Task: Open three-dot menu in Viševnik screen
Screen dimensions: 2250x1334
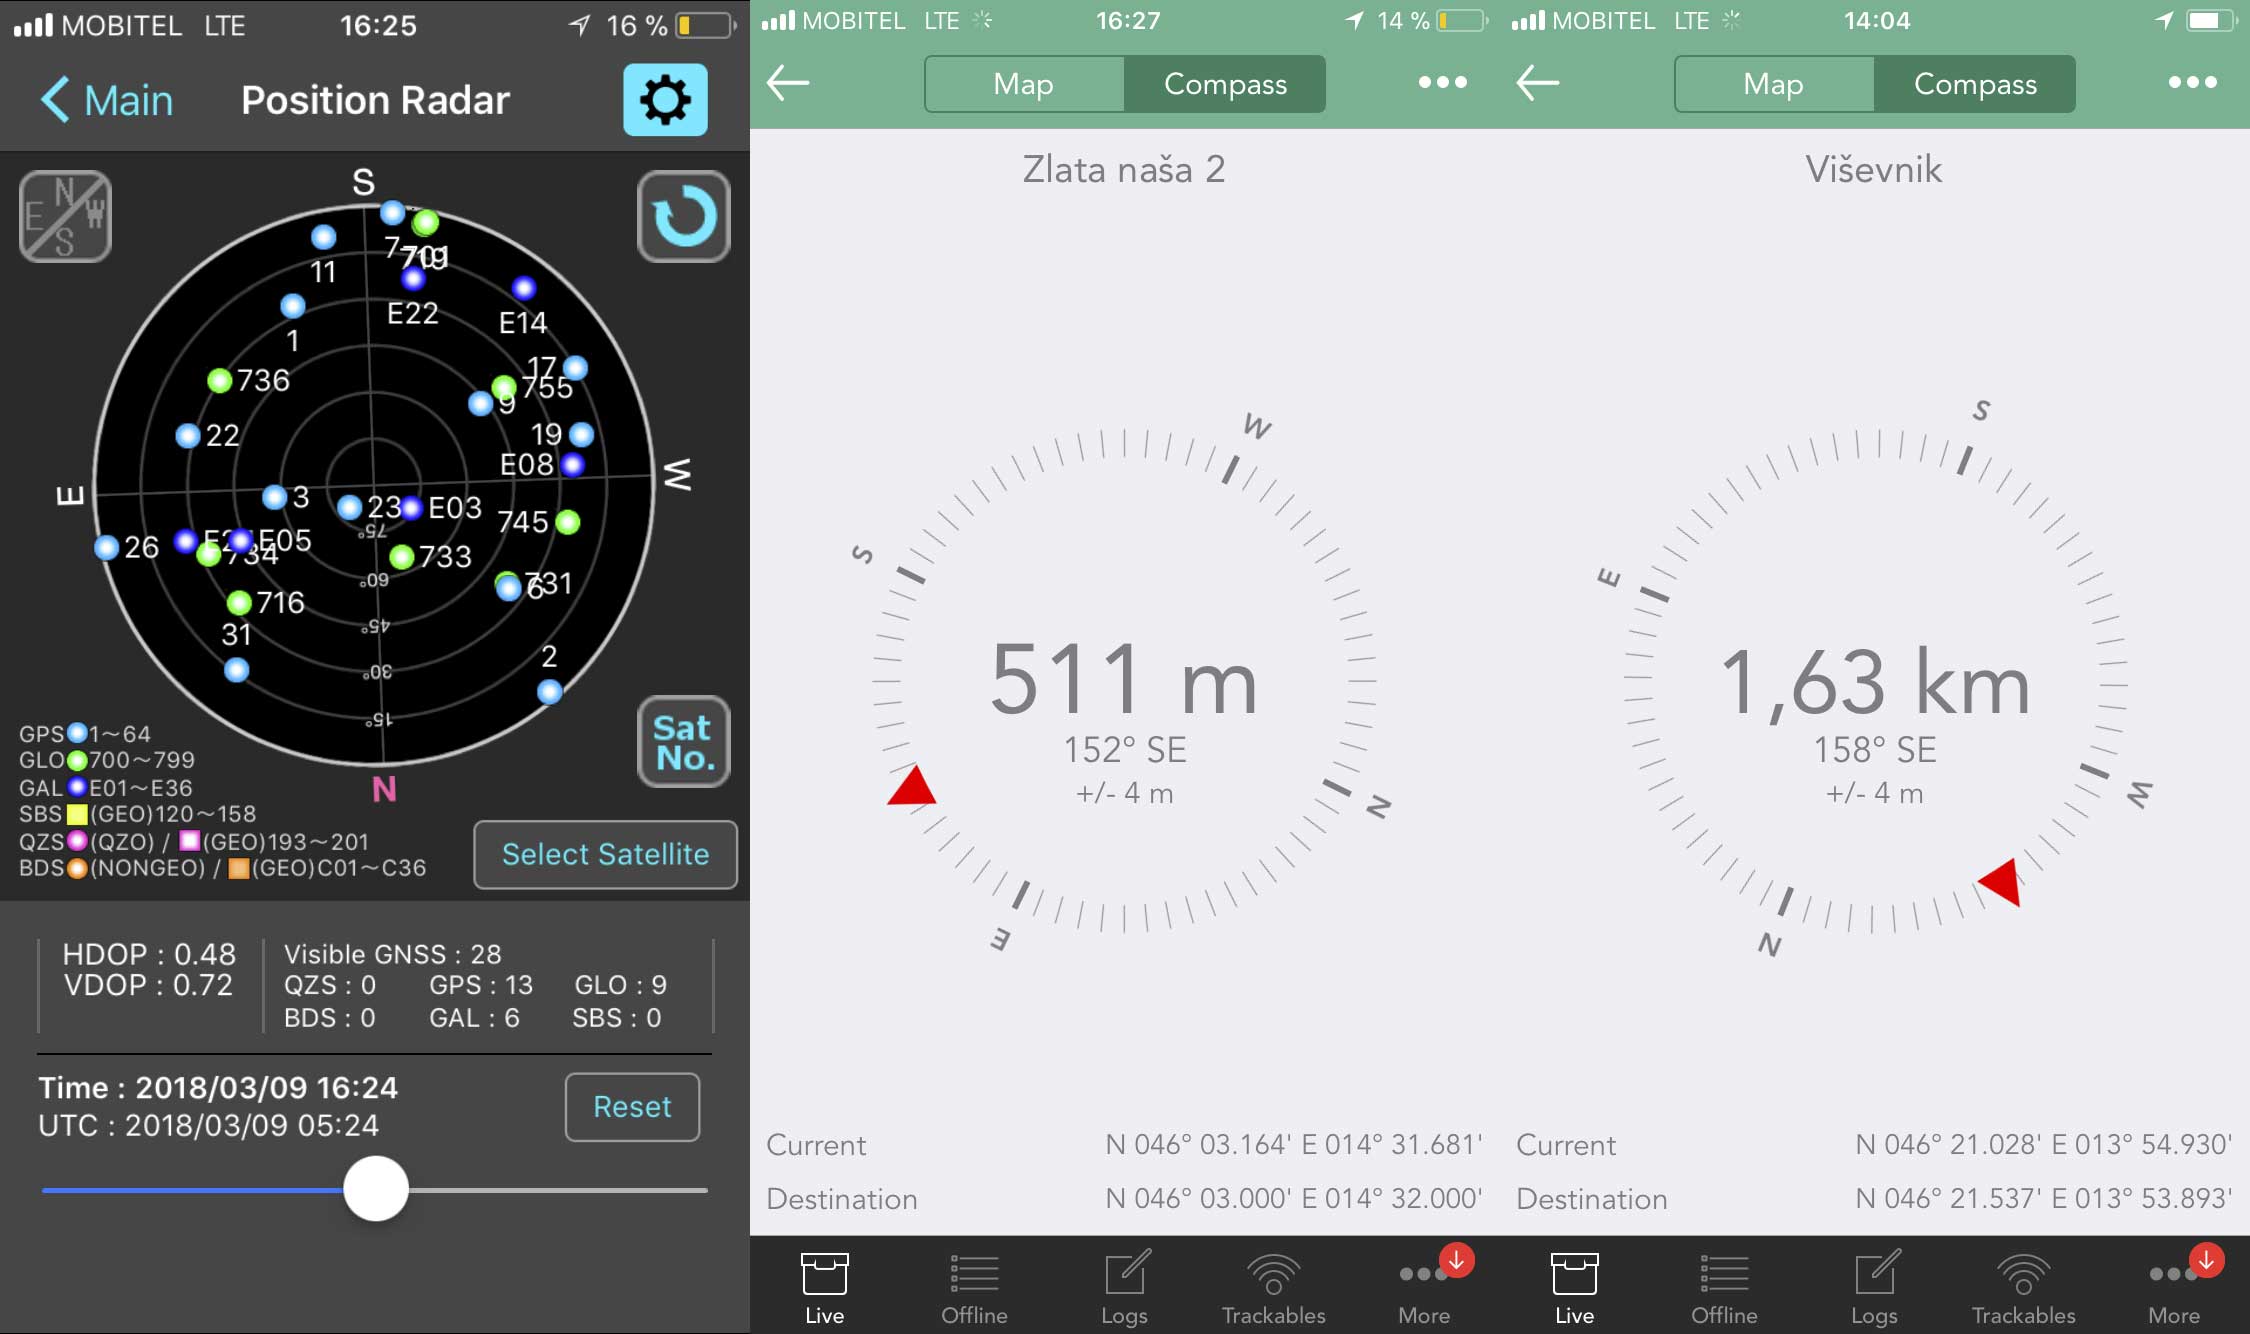Action: (2192, 82)
